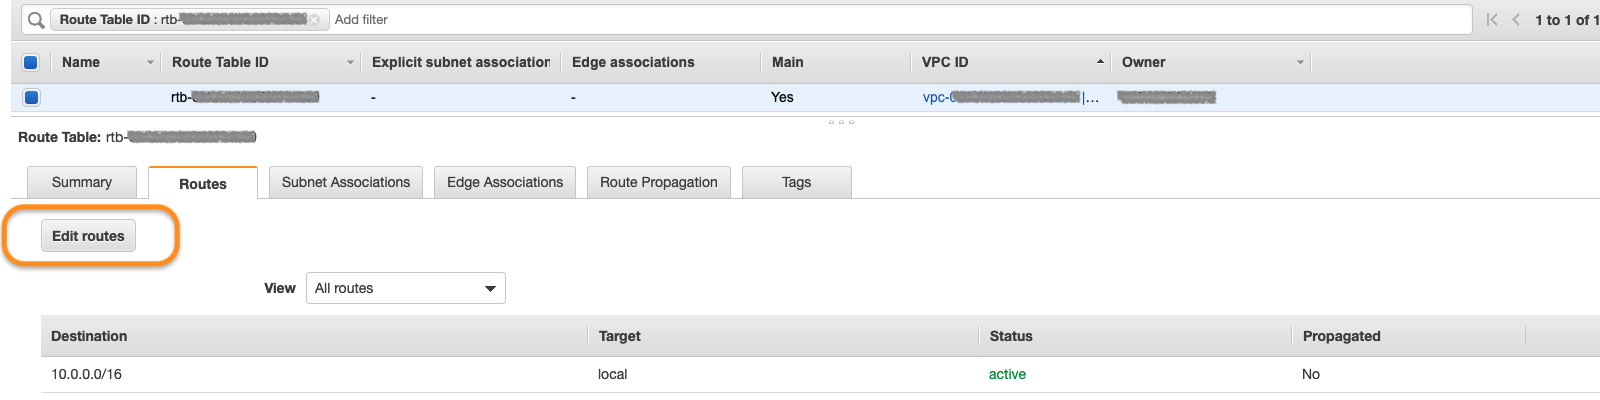
Task: Open the VPC ID link
Action: click(x=1000, y=97)
